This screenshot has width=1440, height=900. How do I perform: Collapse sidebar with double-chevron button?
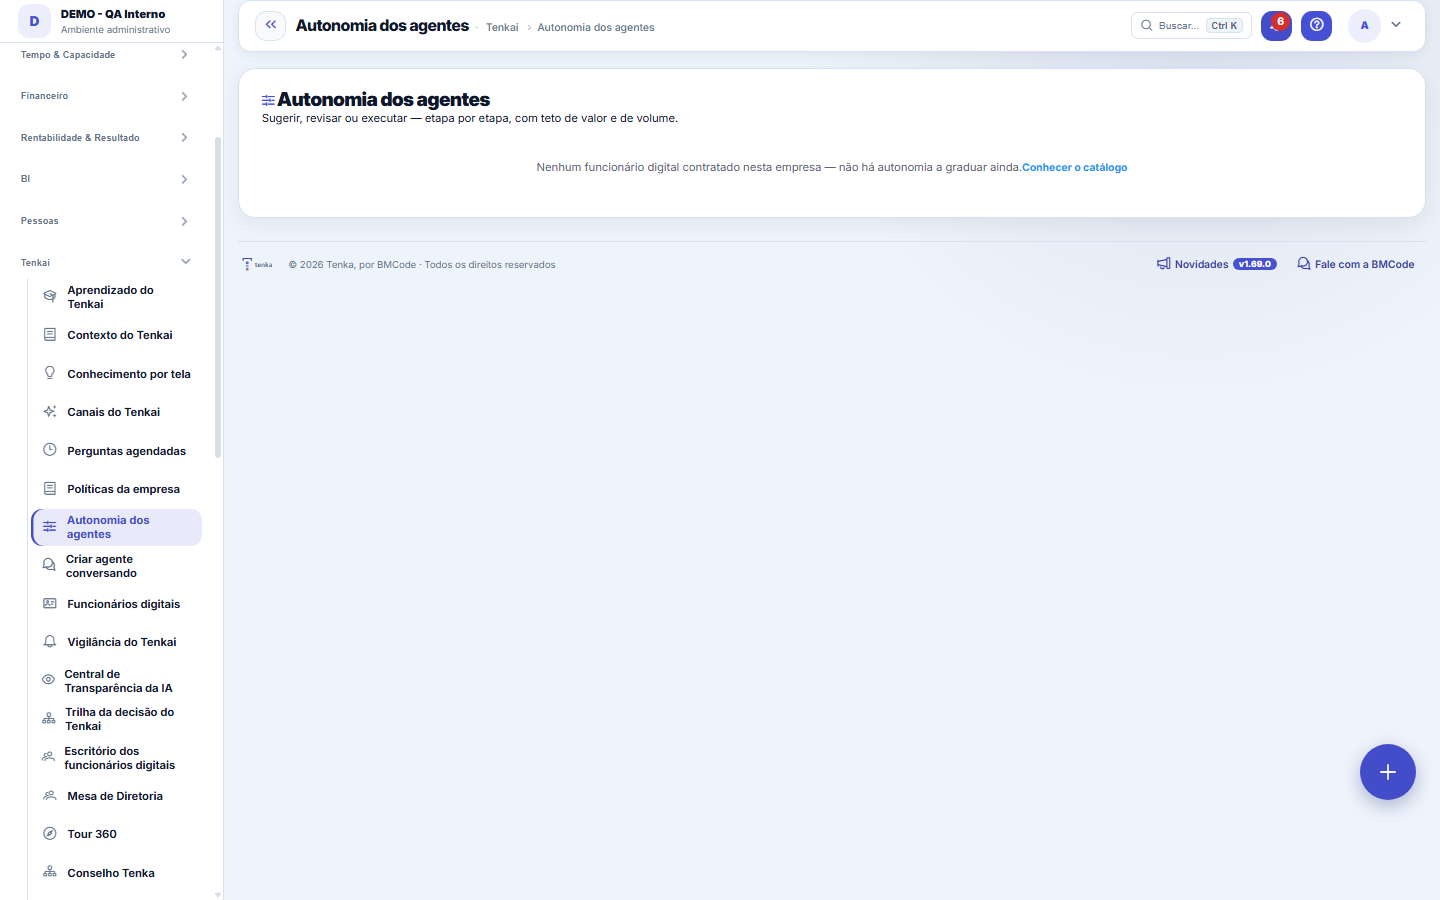coord(271,25)
